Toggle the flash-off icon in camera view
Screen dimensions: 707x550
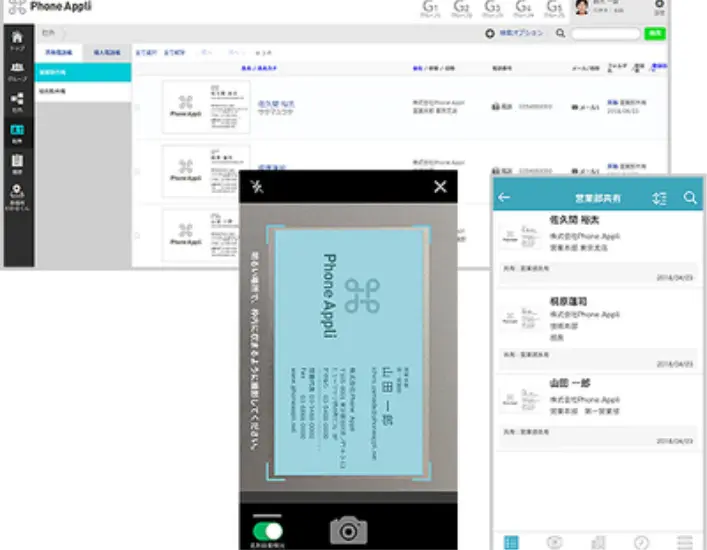(257, 186)
